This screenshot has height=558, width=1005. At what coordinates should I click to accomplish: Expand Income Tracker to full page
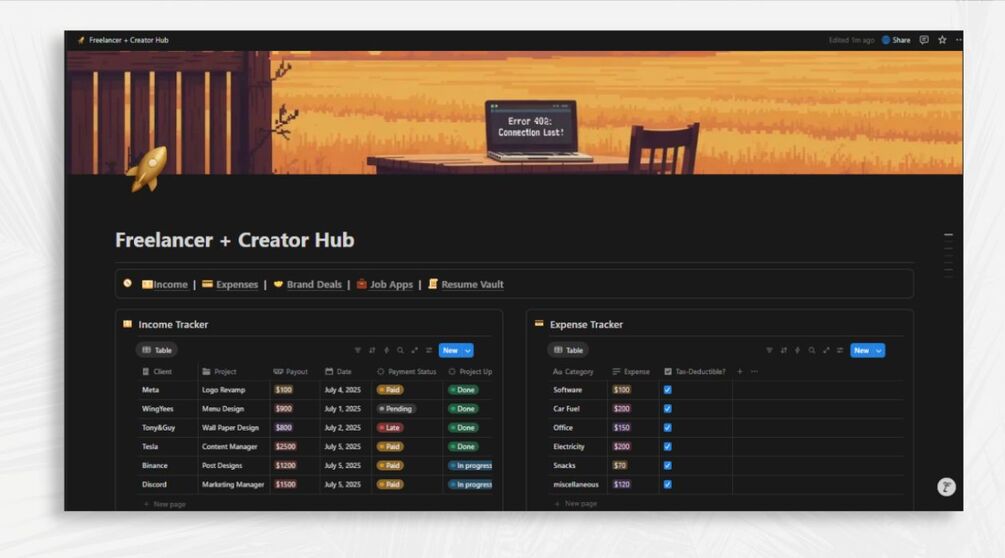coord(415,350)
